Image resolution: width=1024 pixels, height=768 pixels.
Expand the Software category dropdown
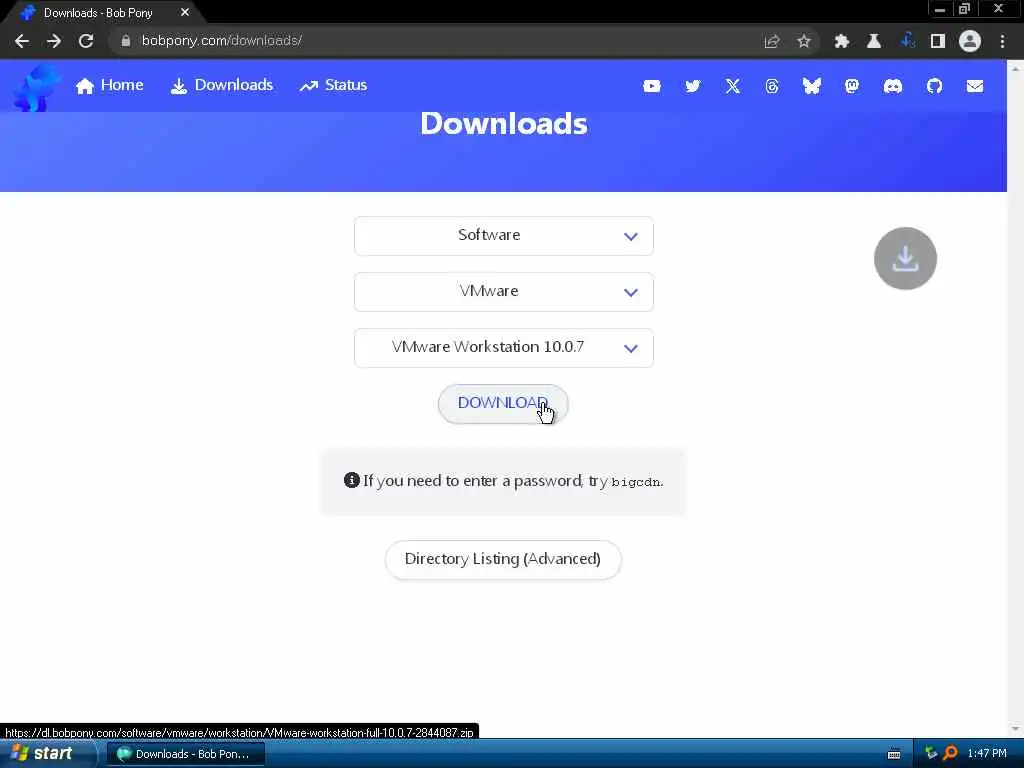(x=504, y=236)
